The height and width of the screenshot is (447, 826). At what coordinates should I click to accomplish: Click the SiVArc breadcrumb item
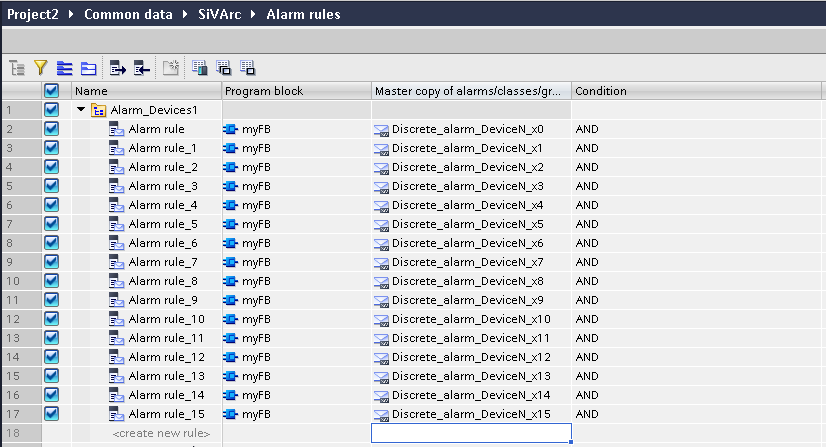click(x=220, y=14)
